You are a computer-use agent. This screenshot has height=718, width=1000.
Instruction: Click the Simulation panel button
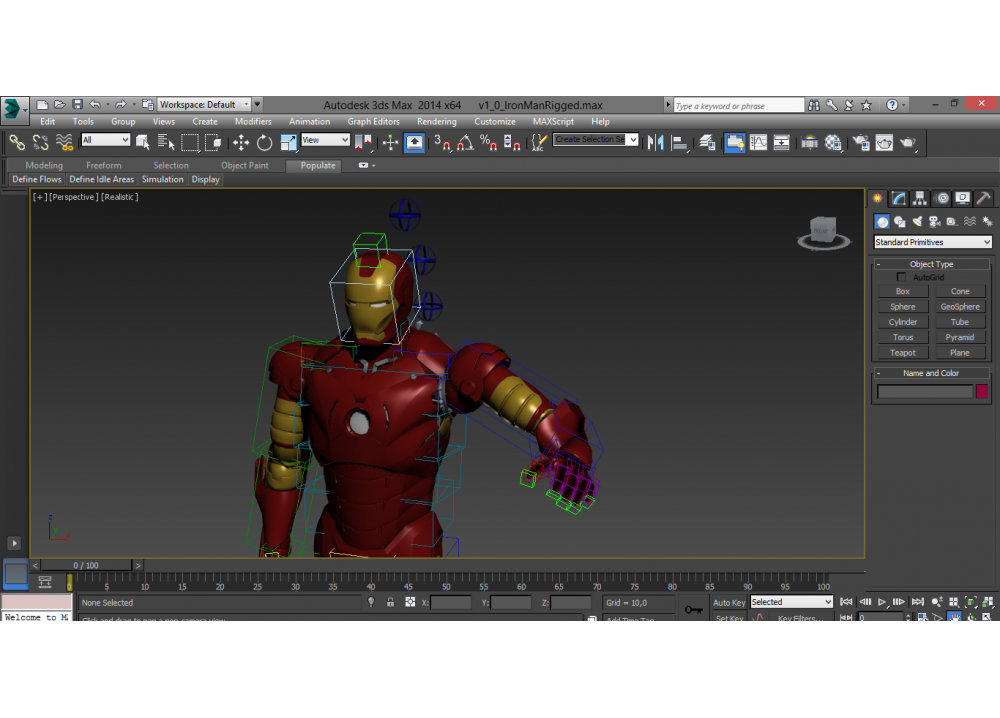[163, 179]
